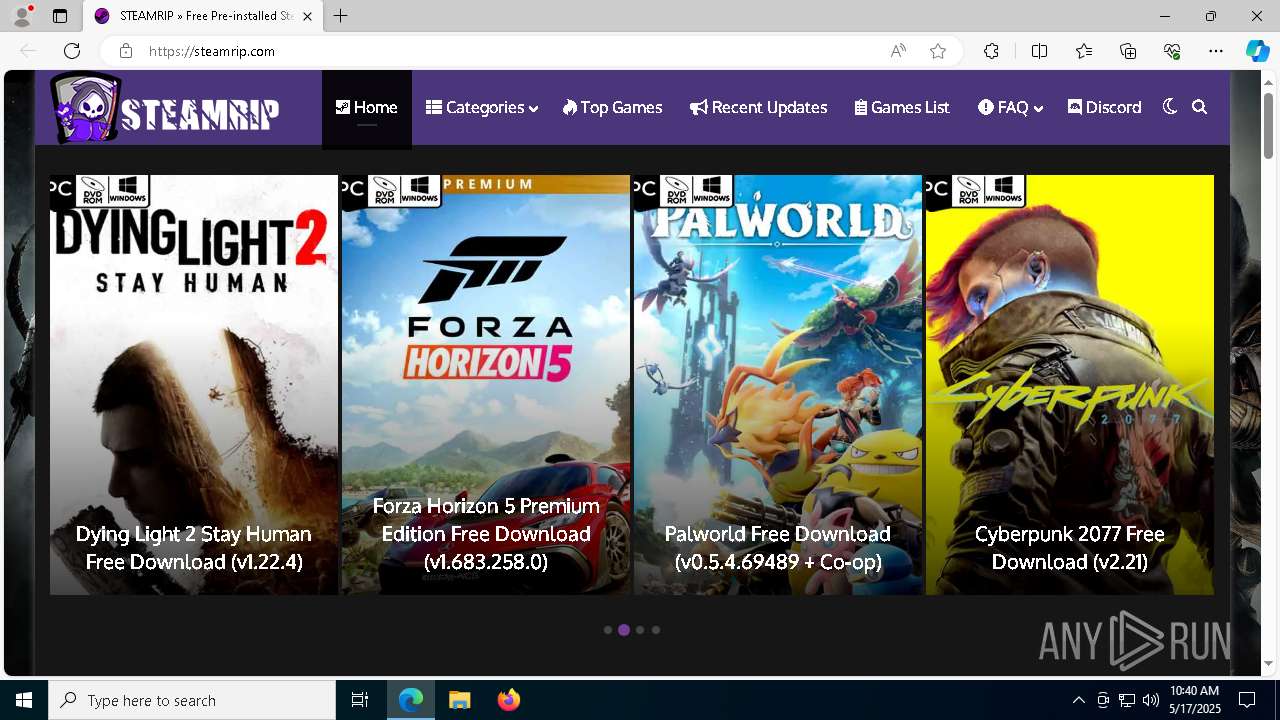Click the page vertical scrollbar thumb
Image resolution: width=1280 pixels, height=720 pixels.
coord(1268,125)
